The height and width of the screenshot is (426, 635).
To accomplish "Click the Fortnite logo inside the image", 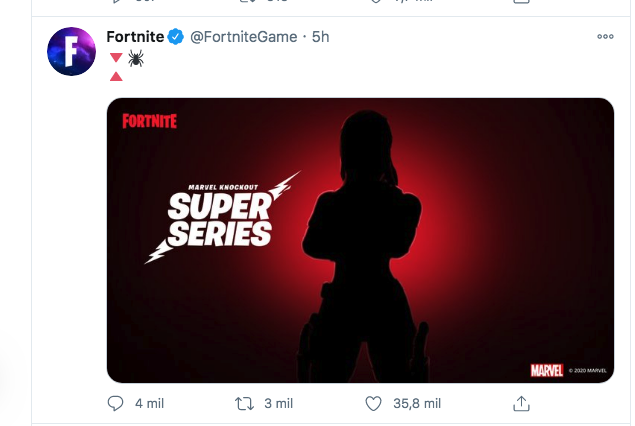I will coord(149,121).
